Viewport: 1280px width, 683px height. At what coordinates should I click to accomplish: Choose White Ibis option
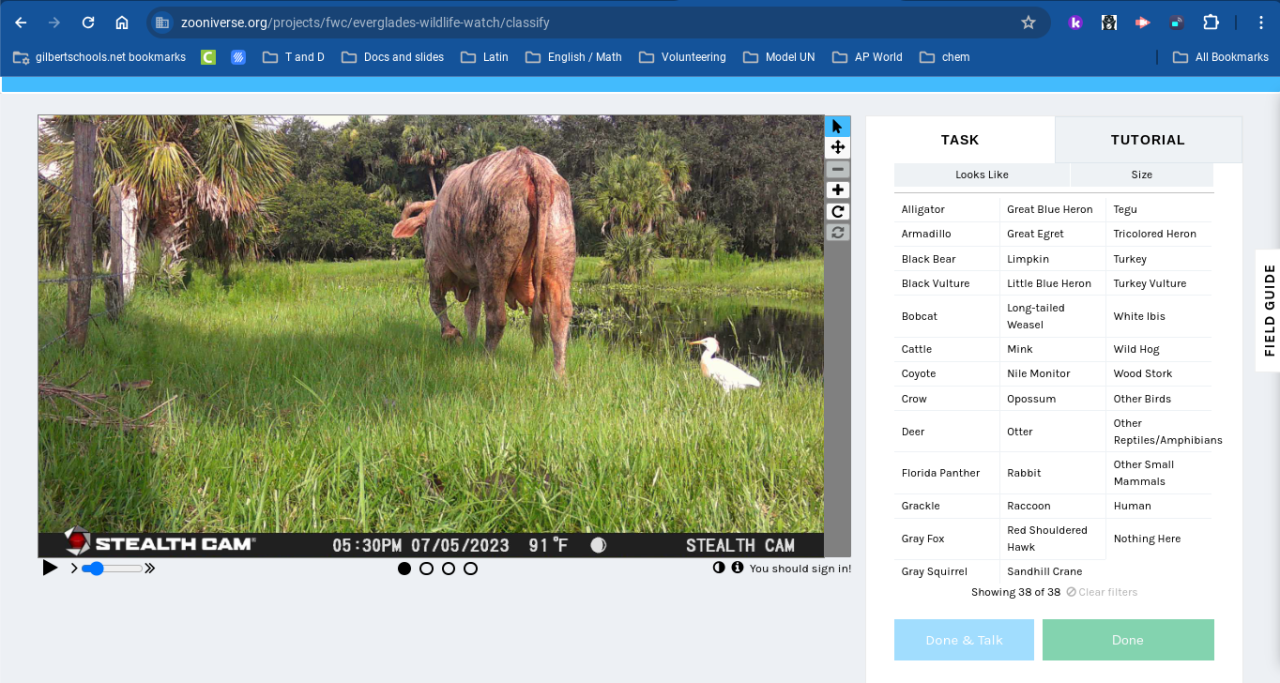[1159, 316]
